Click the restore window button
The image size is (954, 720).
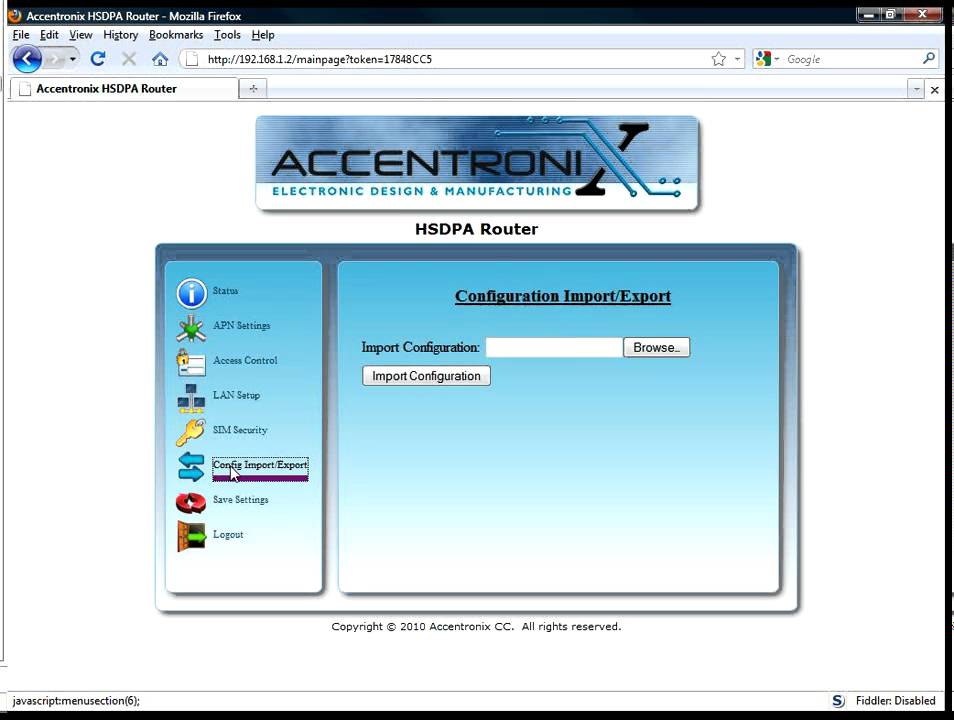pyautogui.click(x=891, y=14)
